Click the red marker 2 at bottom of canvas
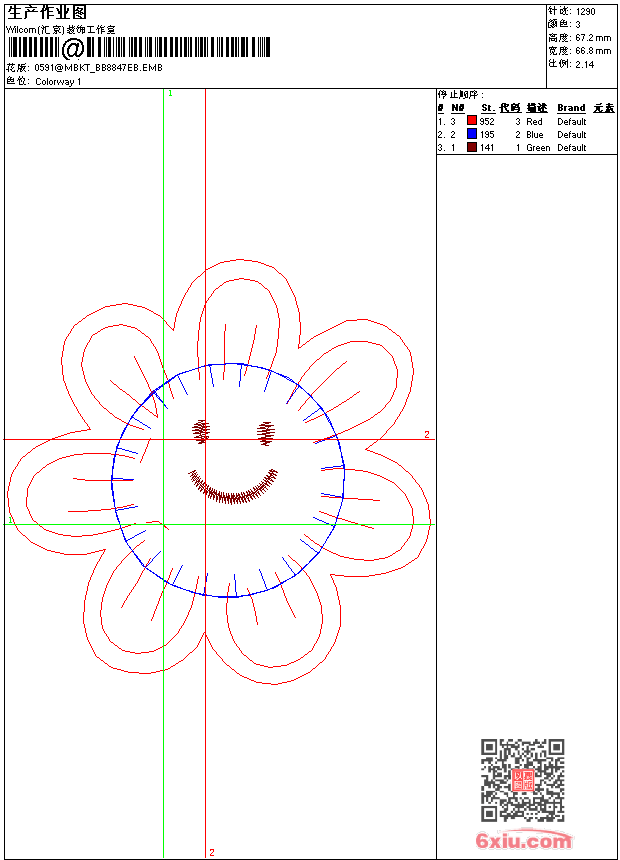This screenshot has width=620, height=860. click(x=211, y=852)
